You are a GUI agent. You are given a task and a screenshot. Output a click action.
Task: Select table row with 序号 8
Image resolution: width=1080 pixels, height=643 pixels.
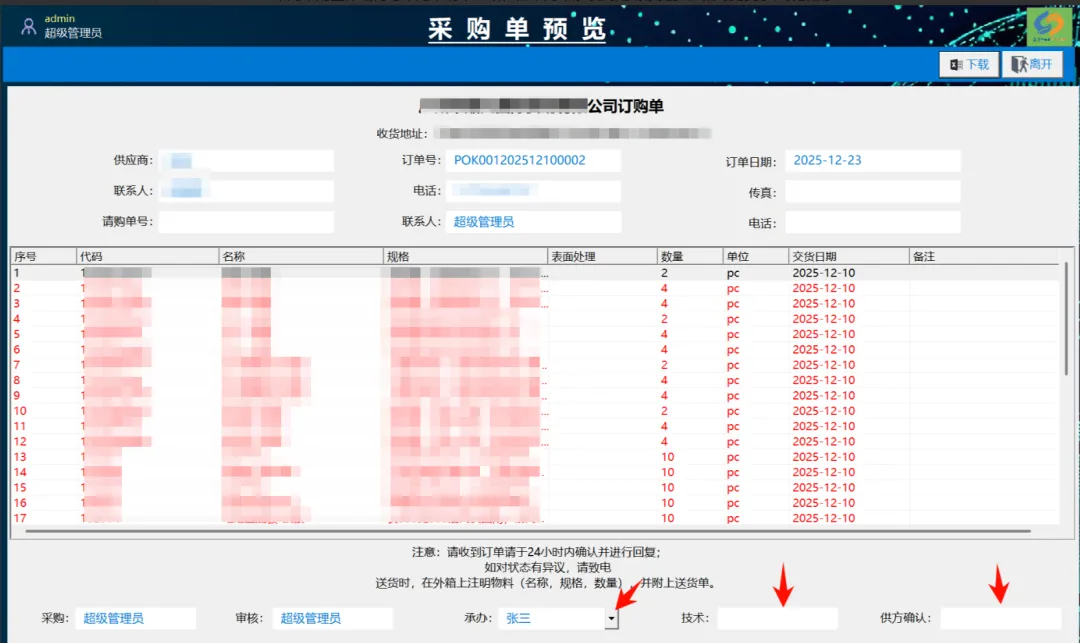[x=535, y=380]
